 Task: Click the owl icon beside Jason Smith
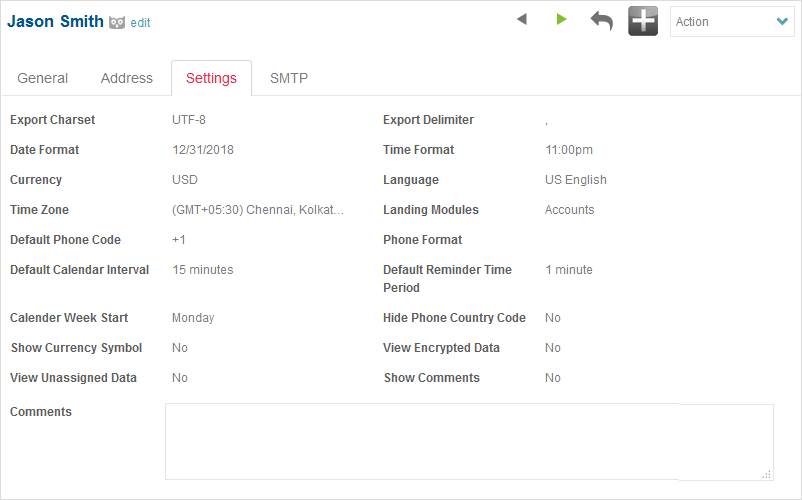(117, 22)
